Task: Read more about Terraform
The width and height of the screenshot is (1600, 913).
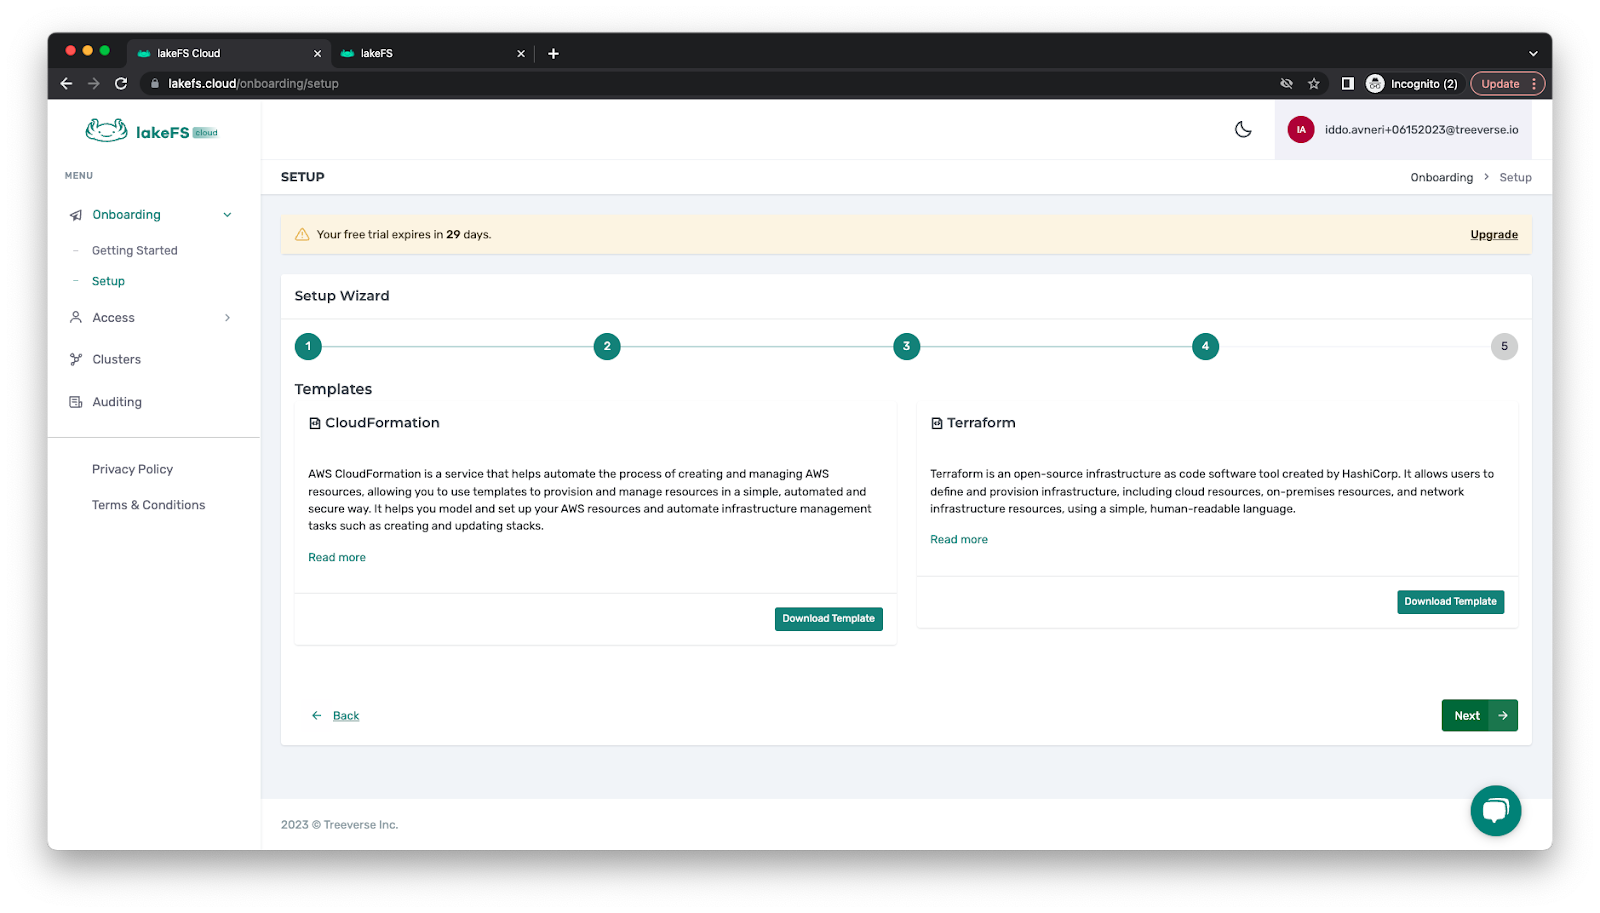Action: point(959,540)
